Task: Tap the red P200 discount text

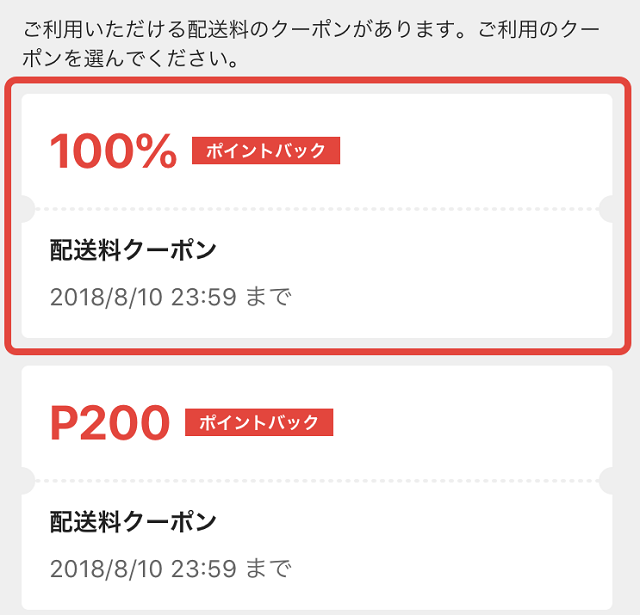Action: click(x=110, y=423)
